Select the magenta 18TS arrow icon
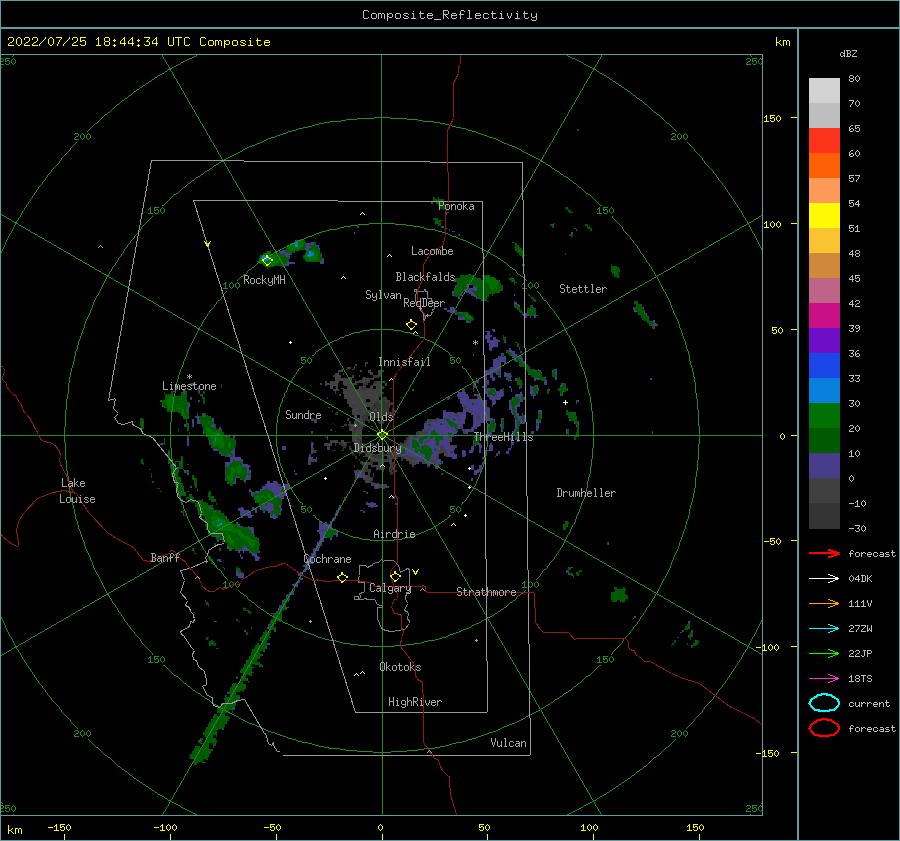Screen dimensions: 900x841 (824, 678)
